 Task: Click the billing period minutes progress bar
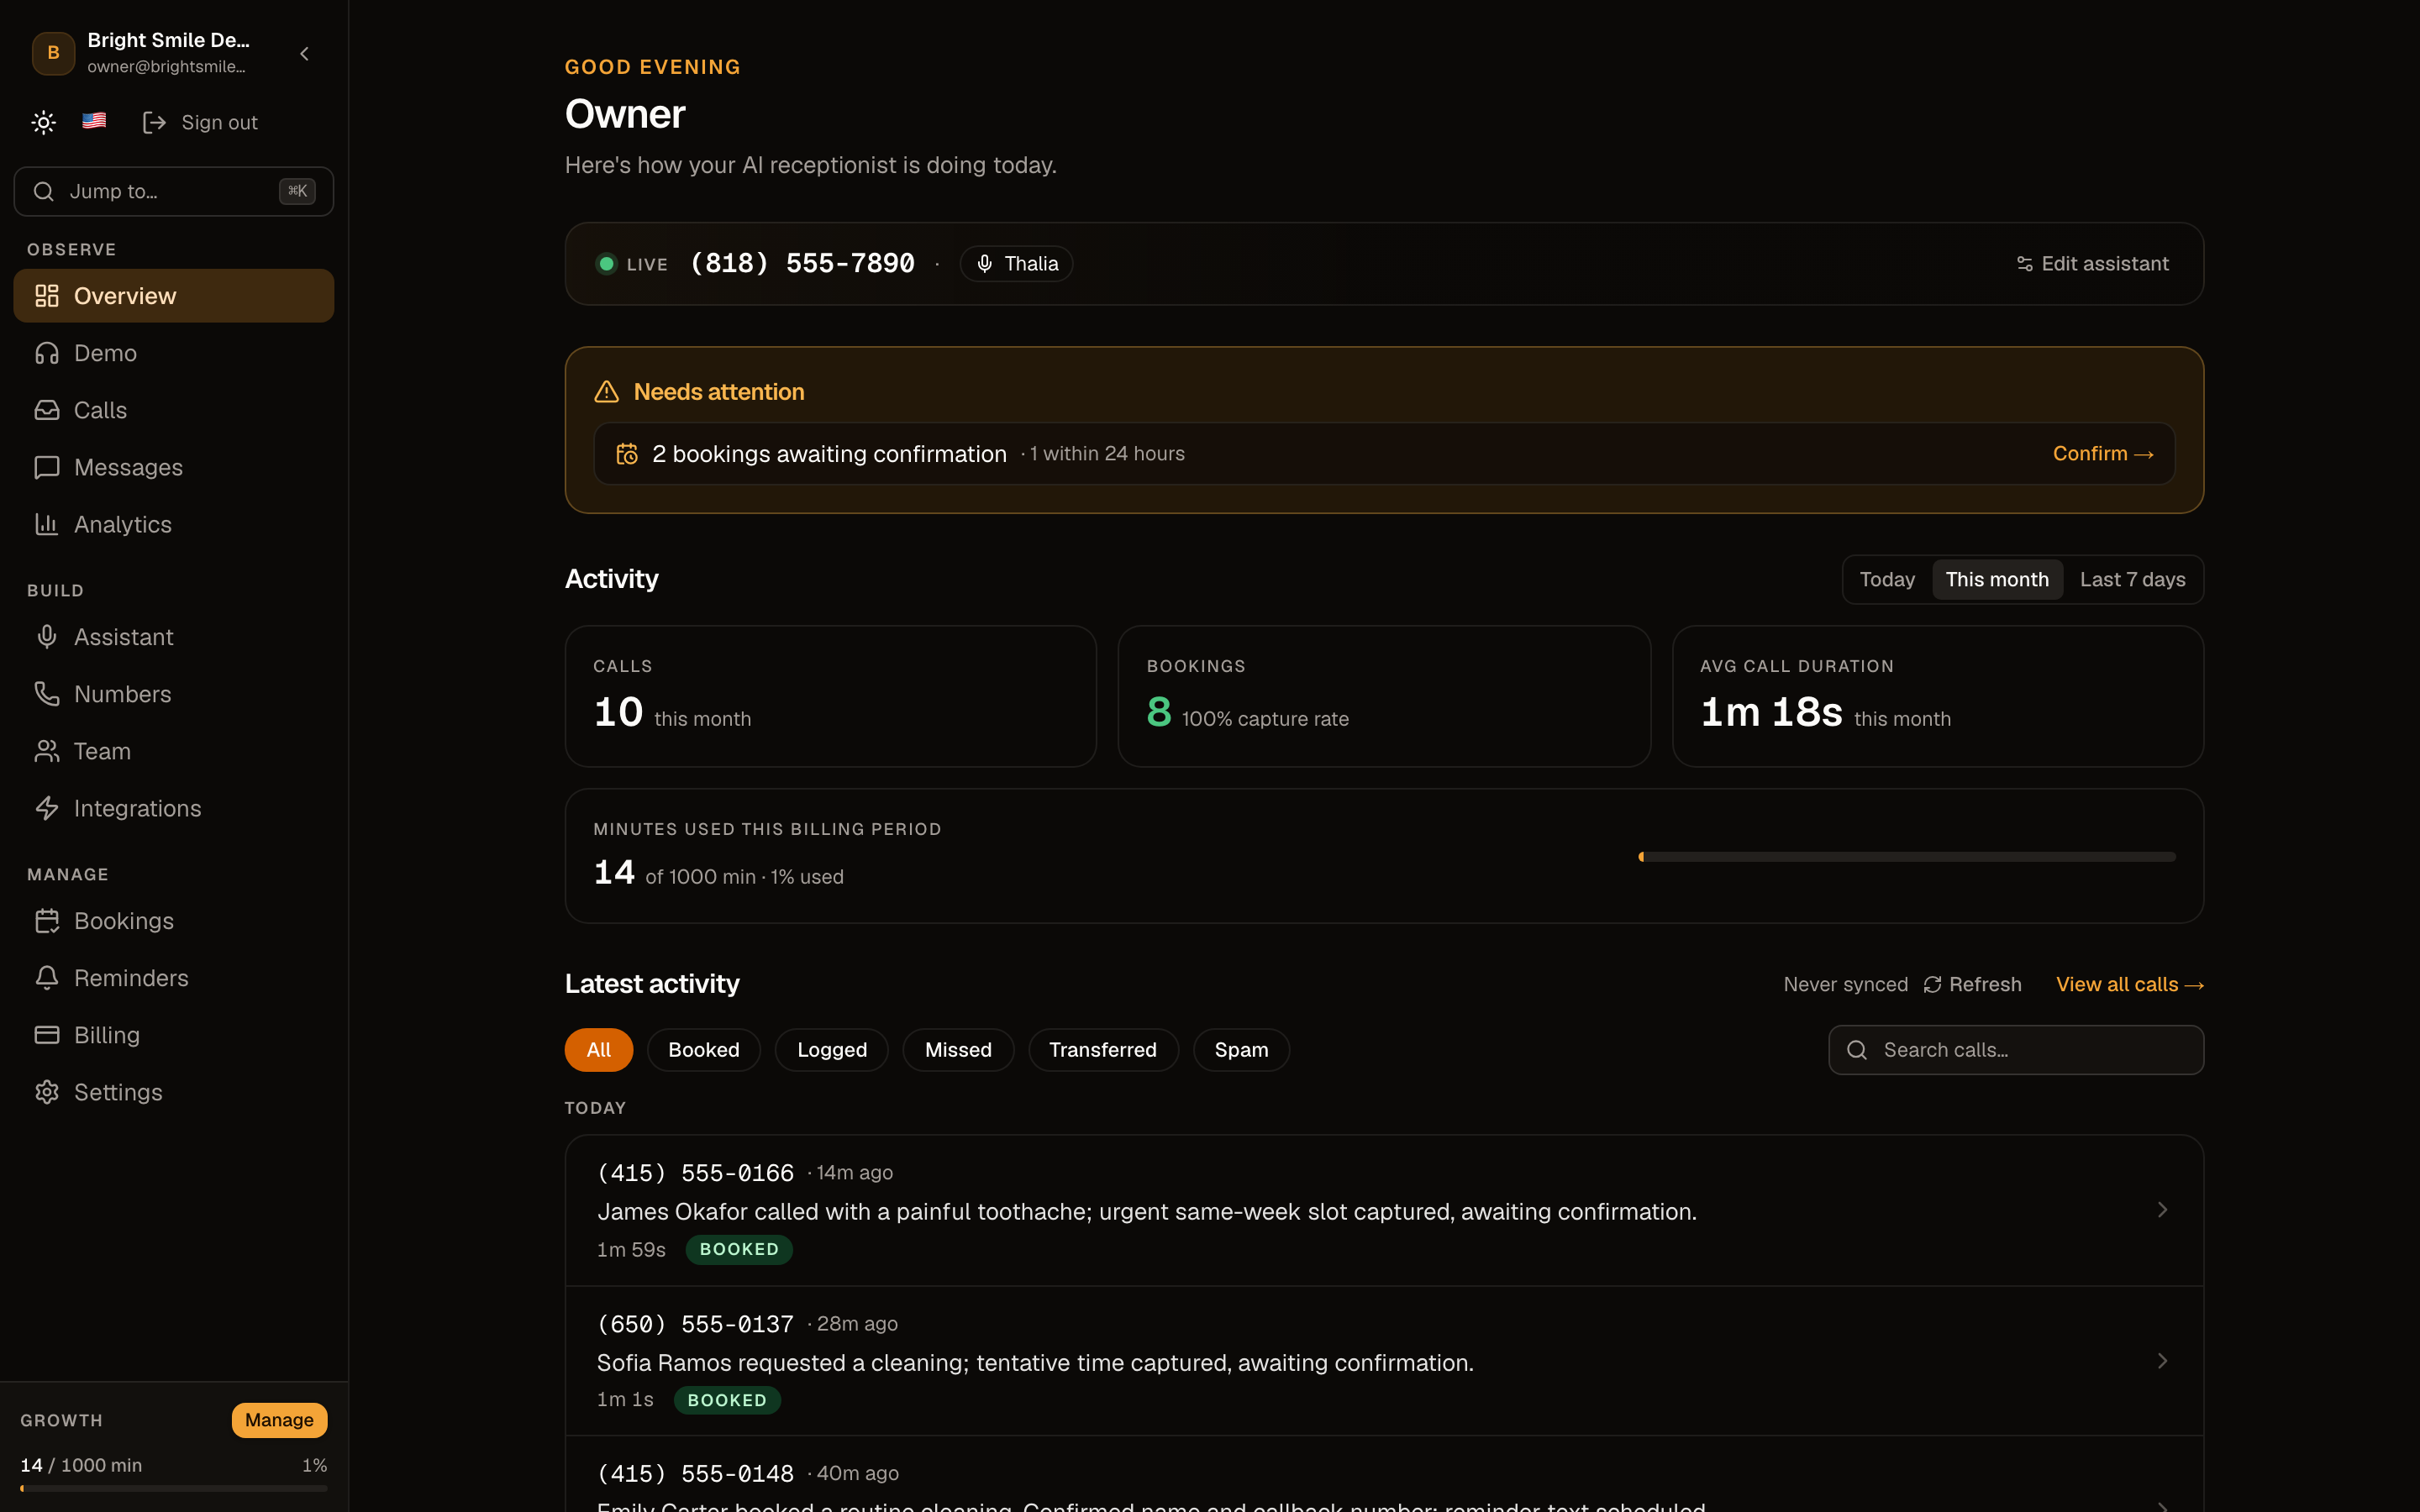click(x=1907, y=857)
